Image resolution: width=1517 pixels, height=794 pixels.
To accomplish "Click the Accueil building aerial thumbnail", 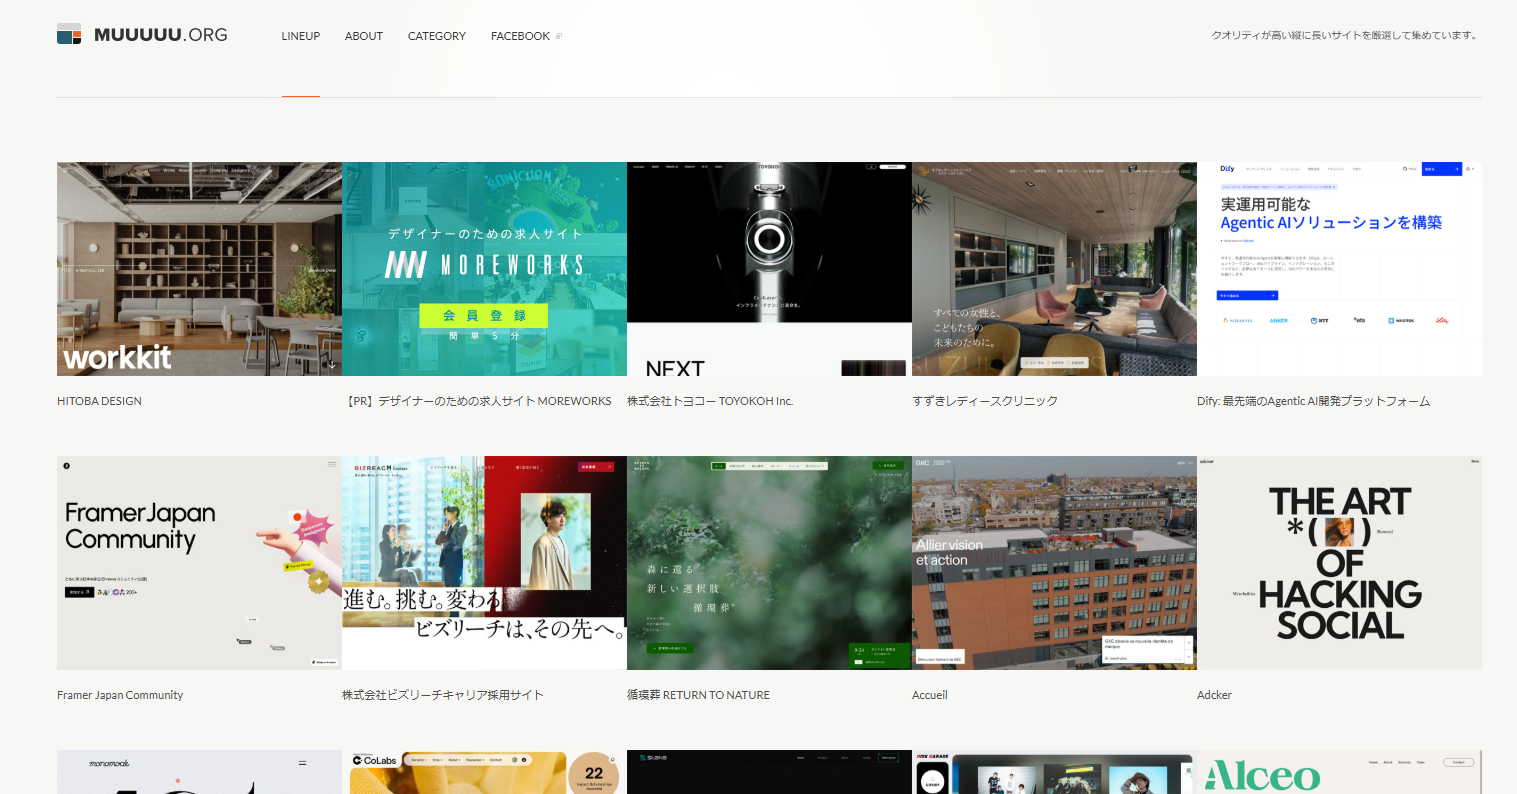I will pos(1054,563).
